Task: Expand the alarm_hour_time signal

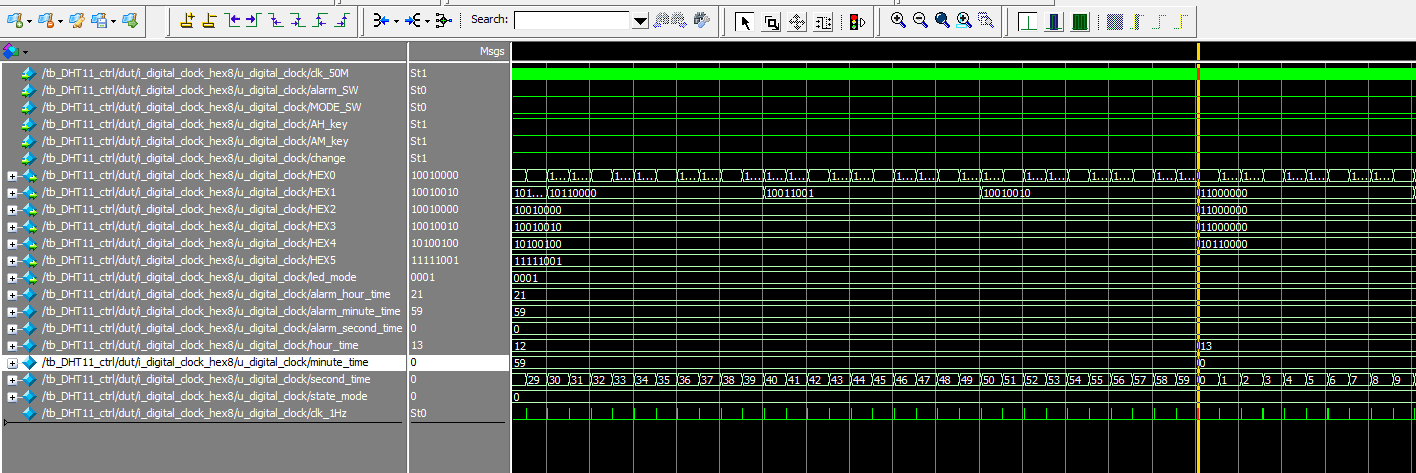Action: point(12,294)
